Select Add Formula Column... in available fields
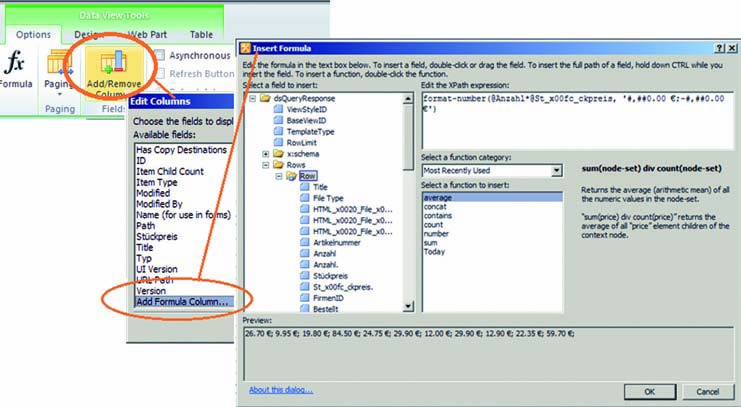Viewport: 741px width, 407px height. tap(184, 302)
